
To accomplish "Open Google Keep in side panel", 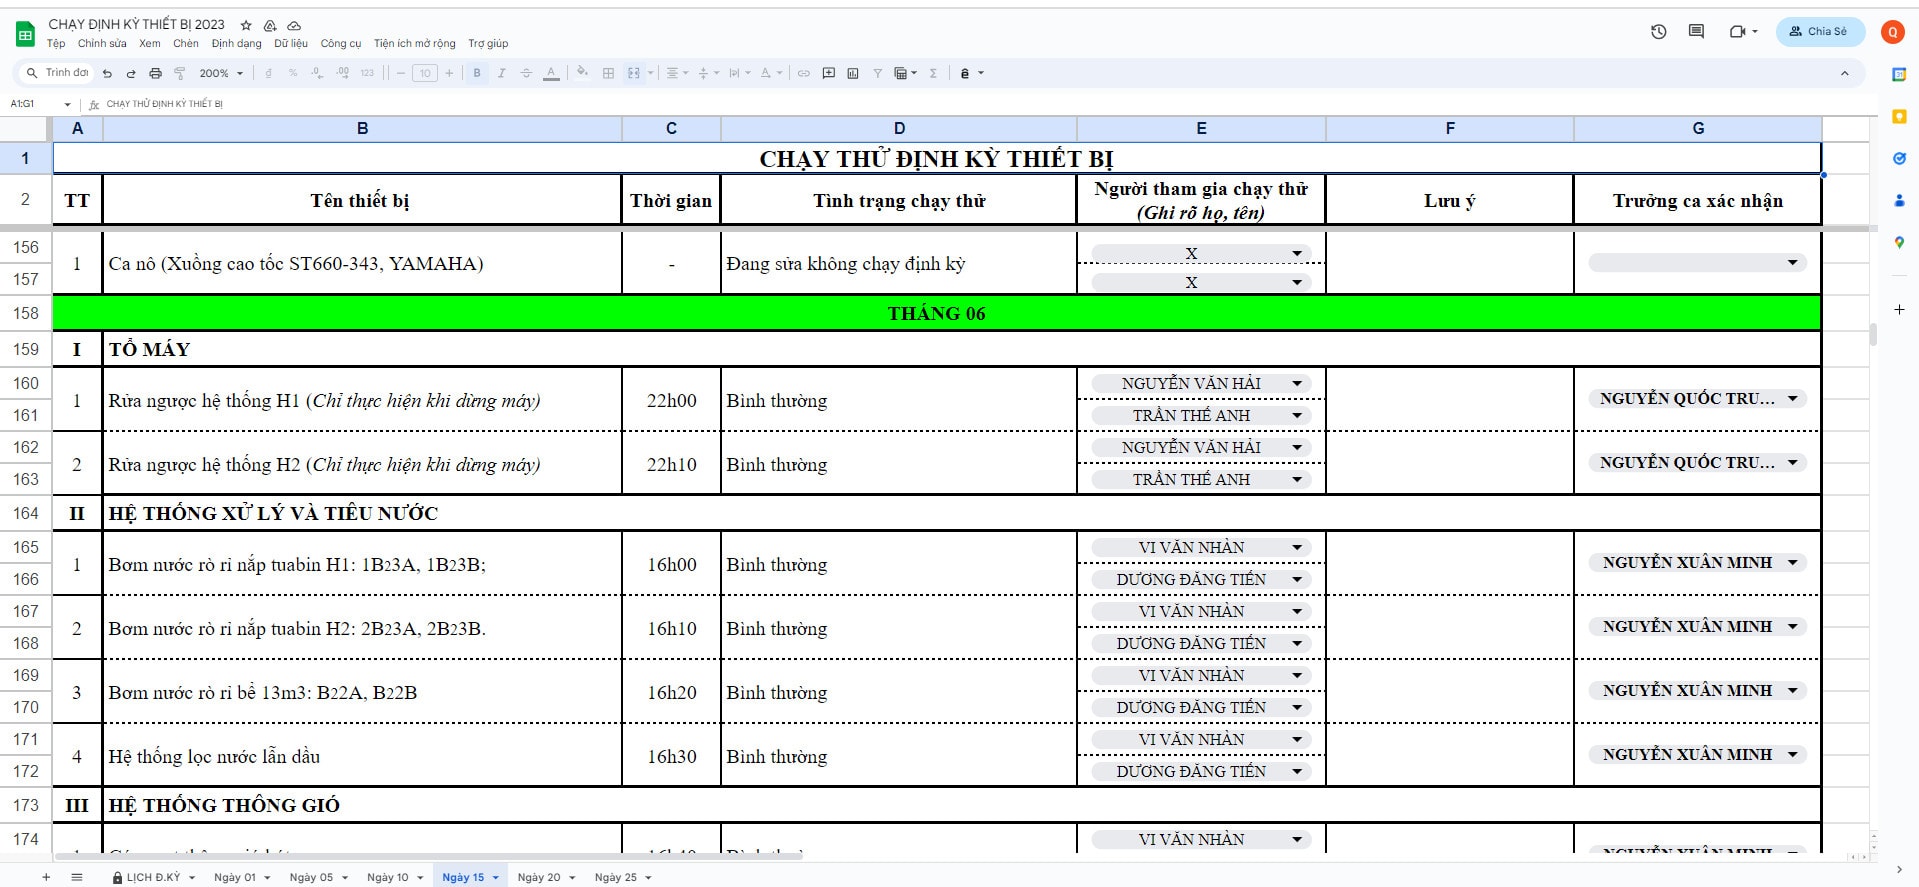I will [x=1899, y=117].
